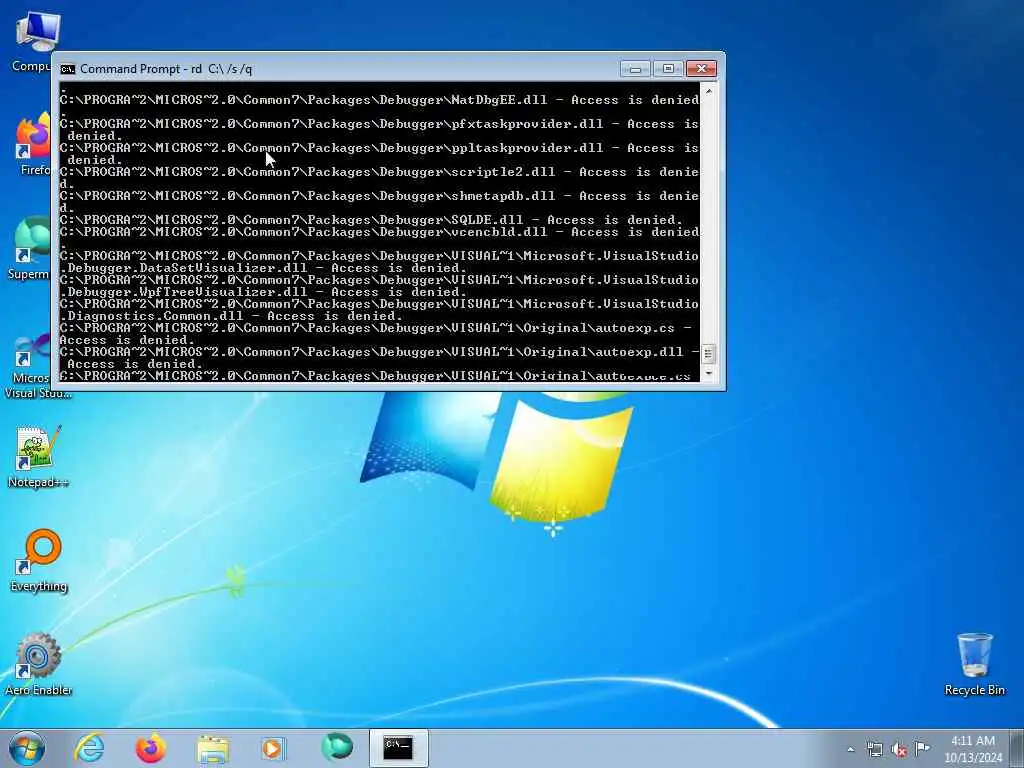Launch Internet Explorer from the taskbar
The width and height of the screenshot is (1024, 768).
click(89, 748)
